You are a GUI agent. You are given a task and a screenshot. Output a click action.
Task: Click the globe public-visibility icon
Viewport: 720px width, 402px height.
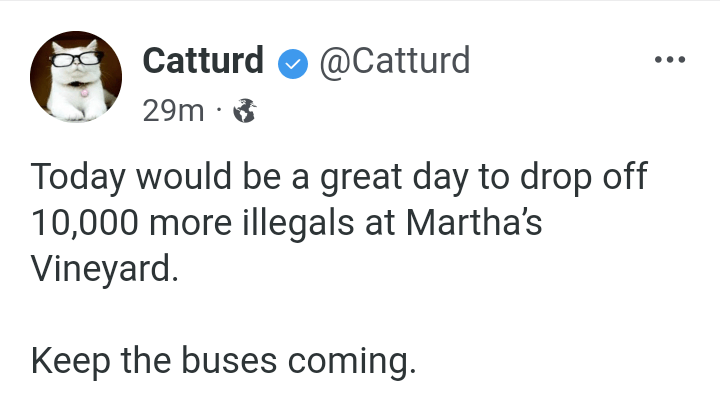click(x=244, y=112)
